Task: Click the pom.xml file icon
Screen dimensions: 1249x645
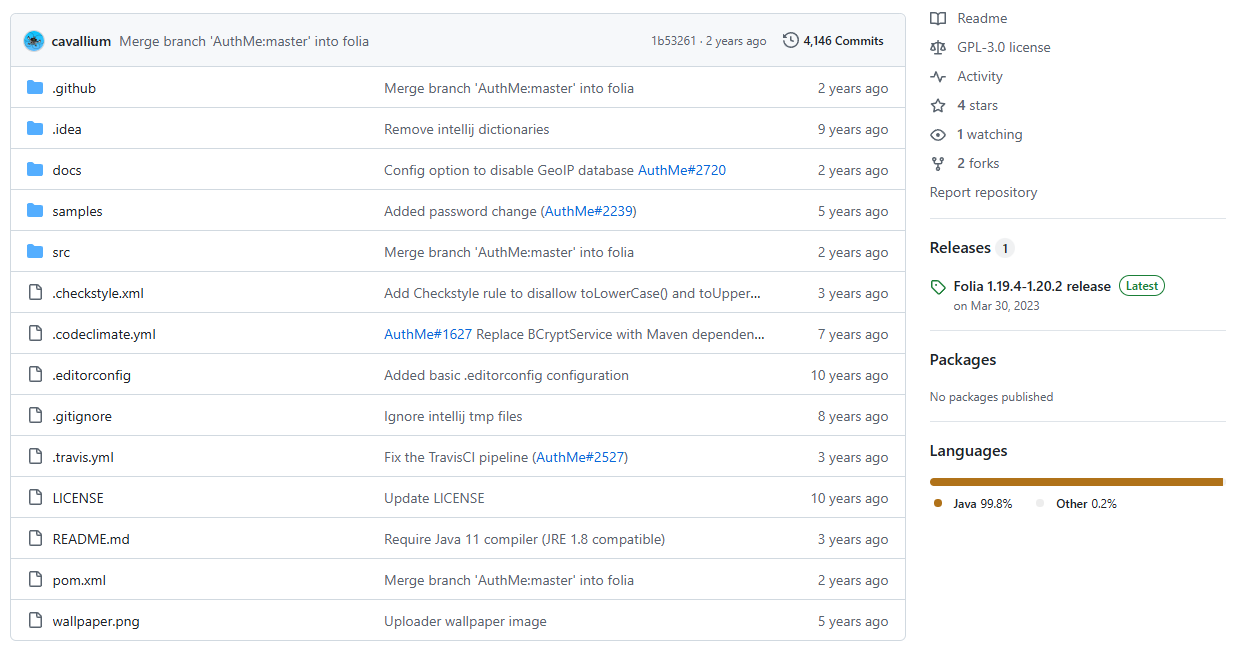Action: pos(36,580)
